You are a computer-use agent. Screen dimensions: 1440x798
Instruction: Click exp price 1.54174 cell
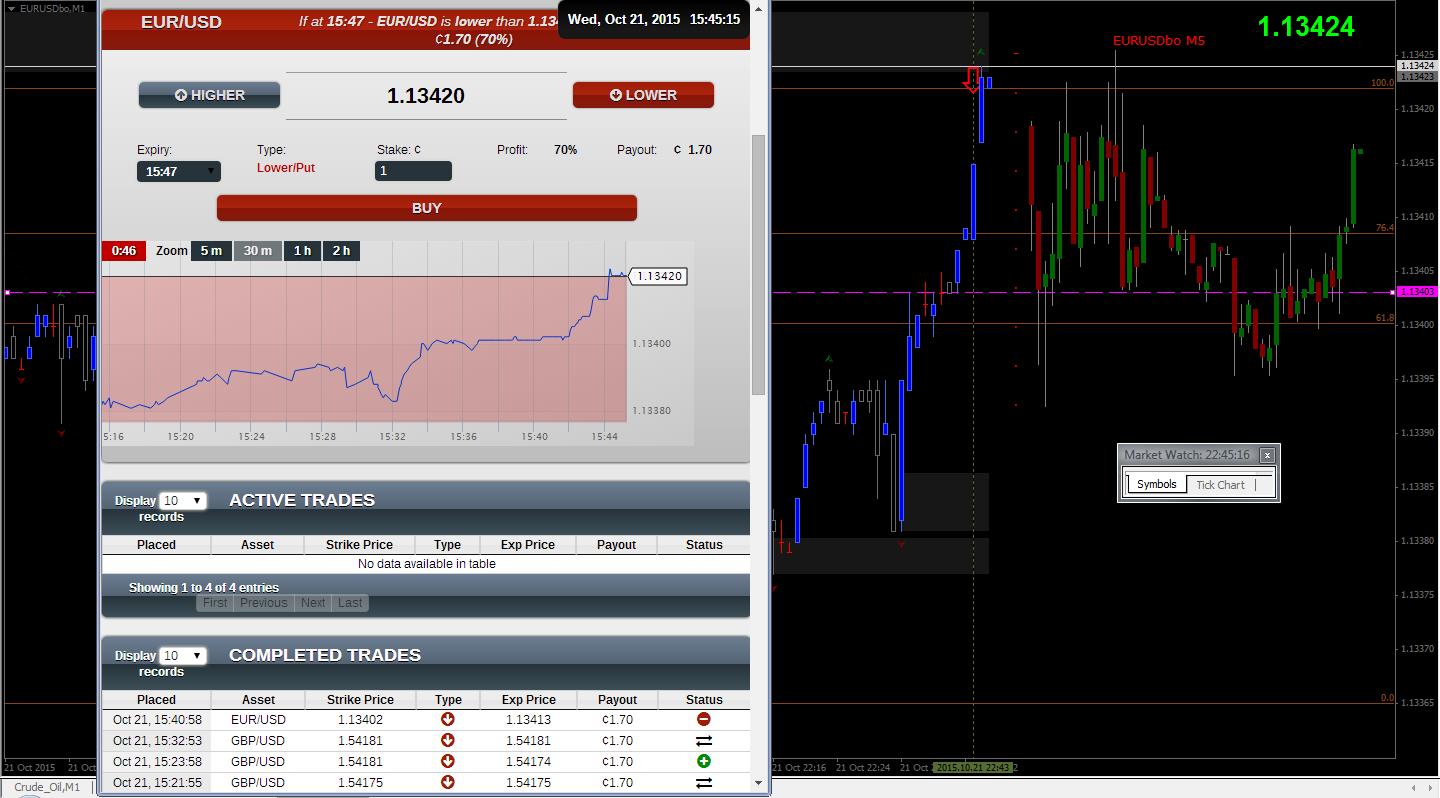click(x=528, y=762)
